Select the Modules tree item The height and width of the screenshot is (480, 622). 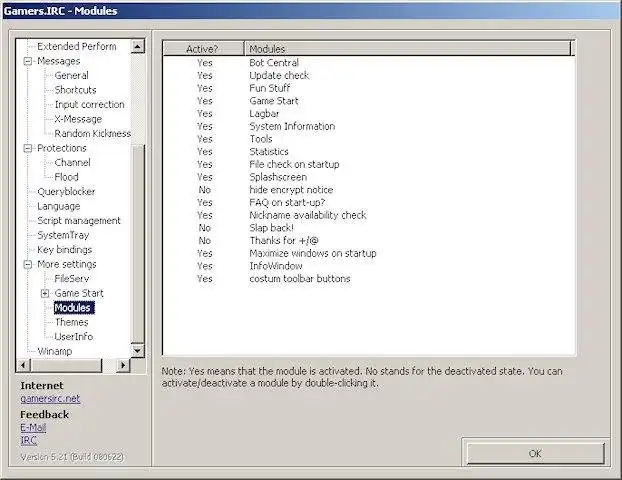[74, 308]
